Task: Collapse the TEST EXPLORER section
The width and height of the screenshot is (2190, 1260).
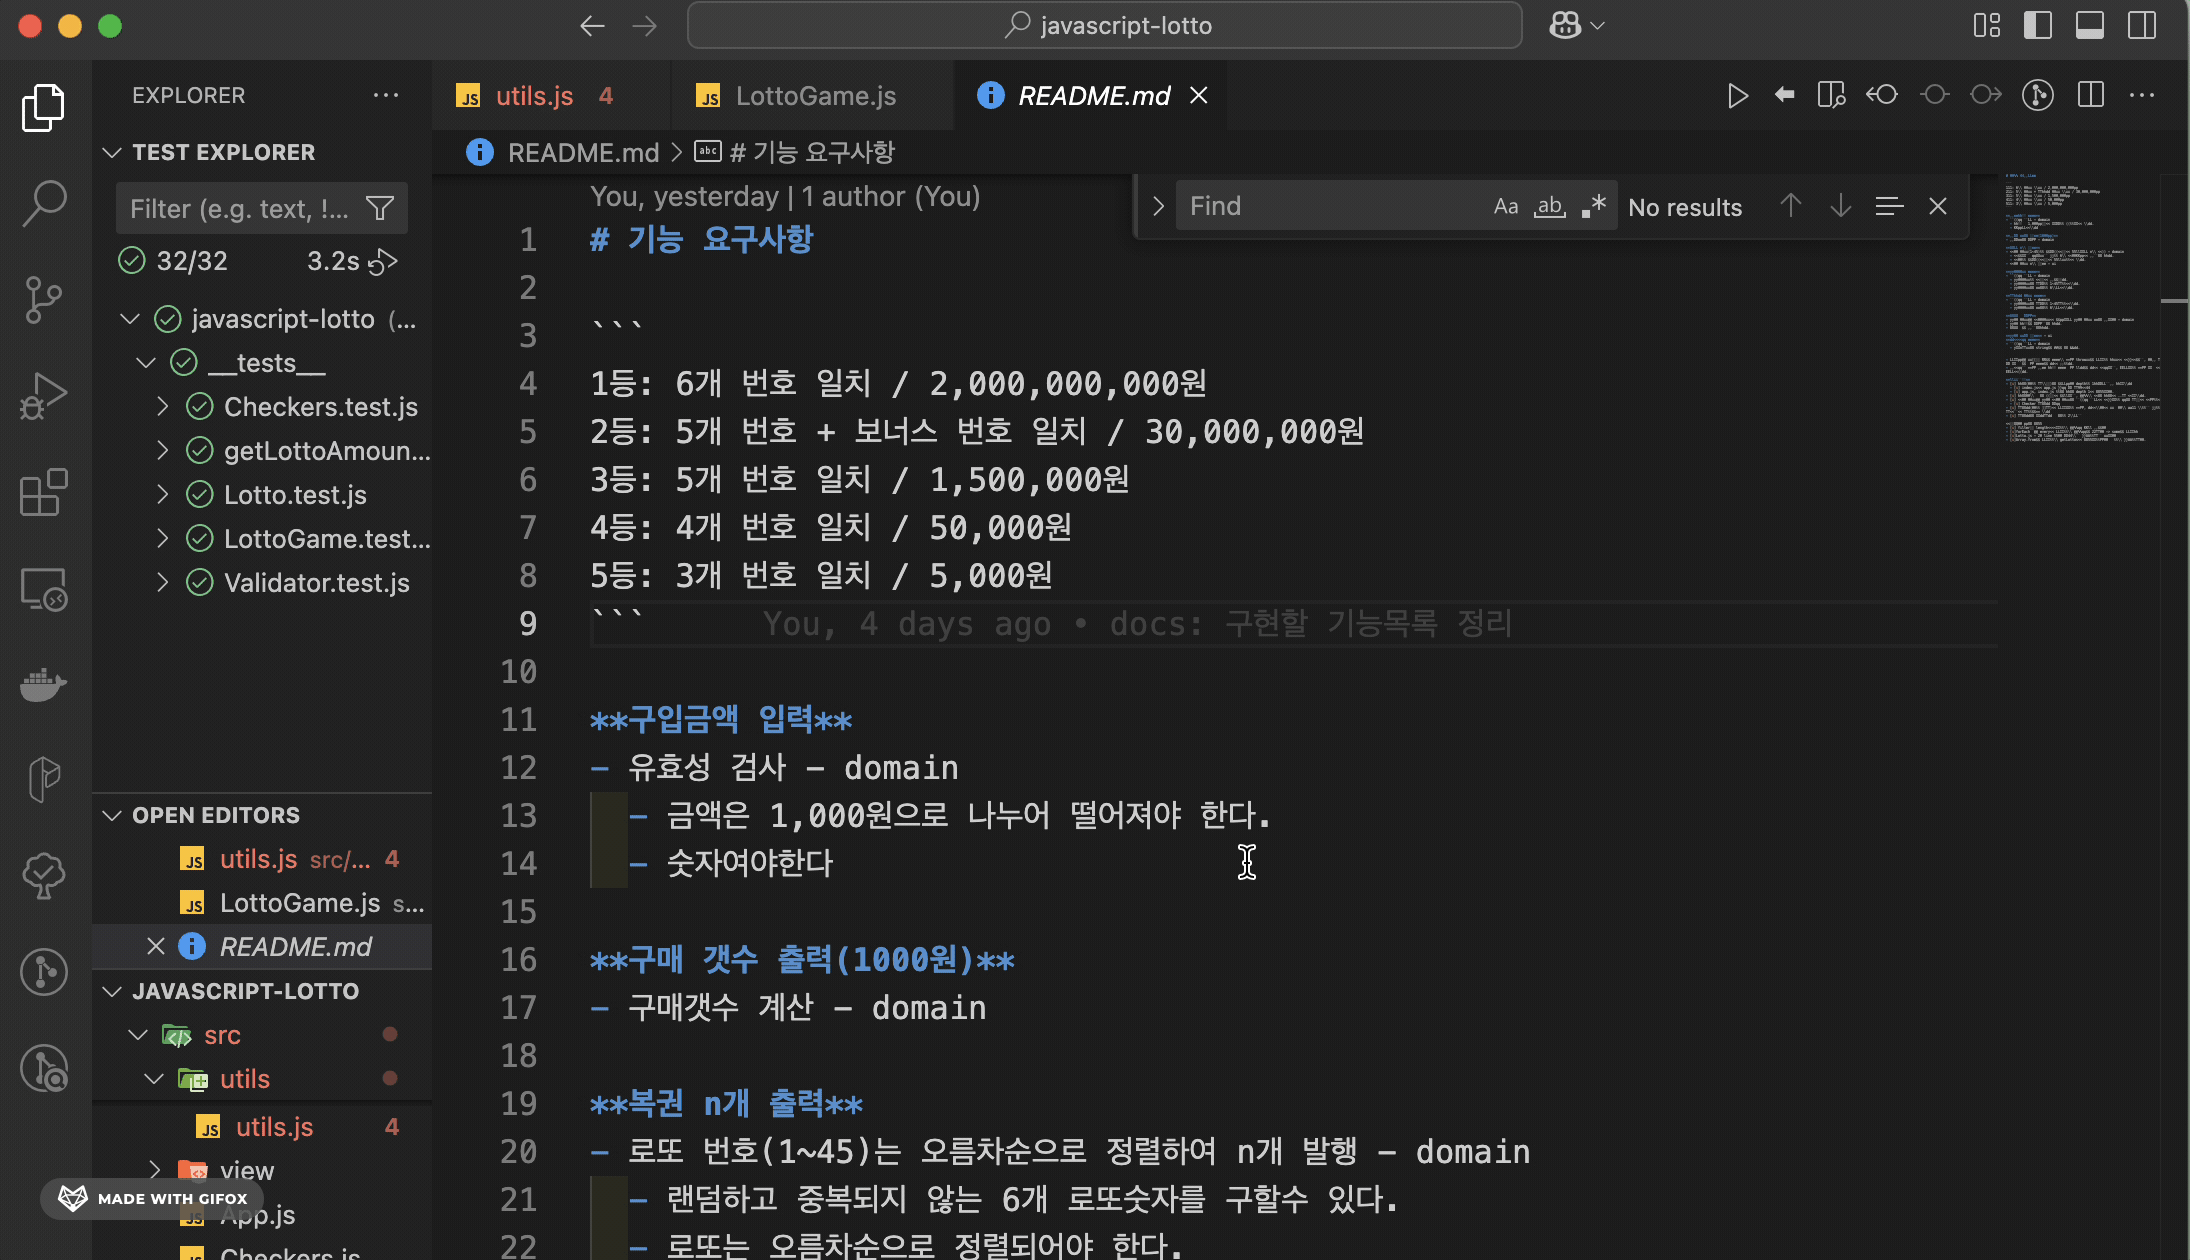Action: [x=112, y=152]
